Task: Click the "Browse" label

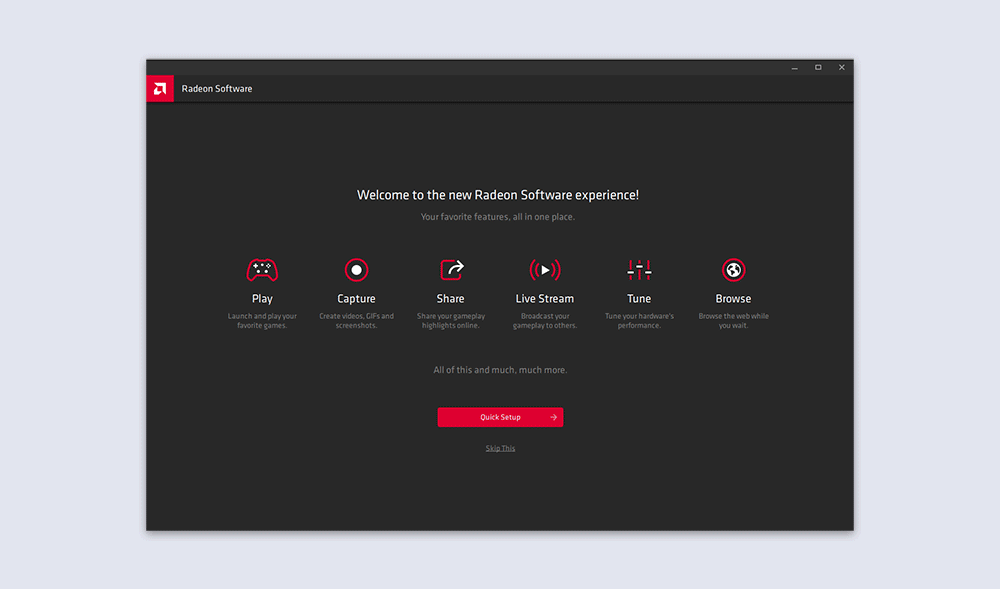Action: (733, 298)
